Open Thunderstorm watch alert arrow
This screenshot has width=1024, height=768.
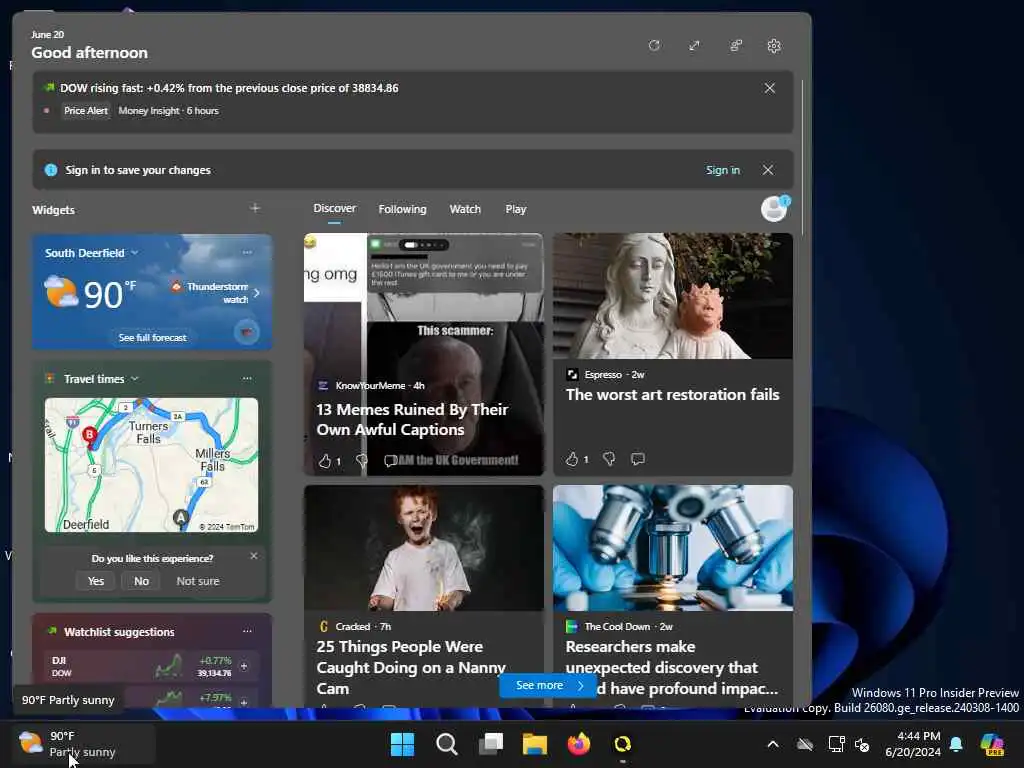coord(257,293)
